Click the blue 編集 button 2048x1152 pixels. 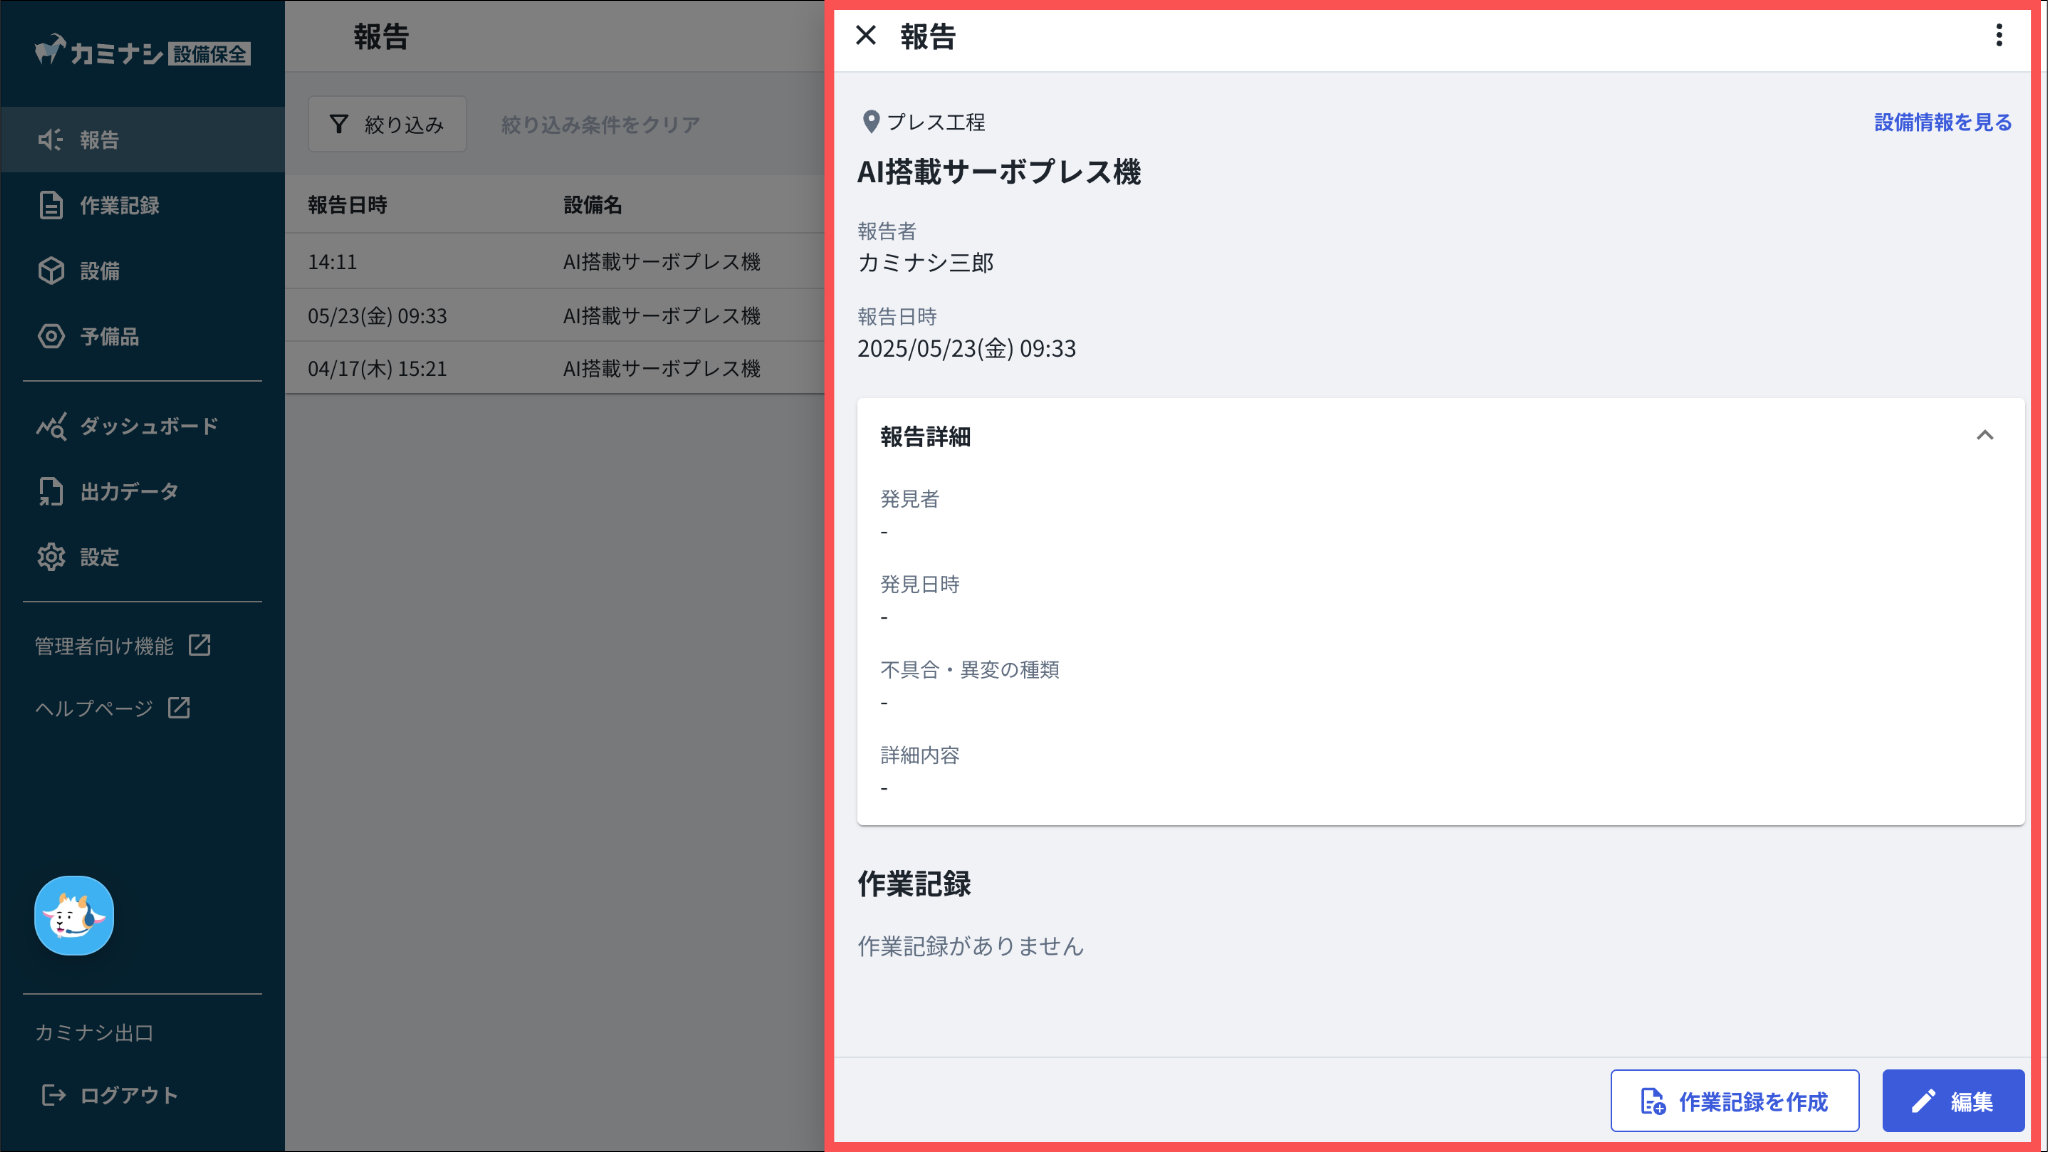pos(1952,1101)
